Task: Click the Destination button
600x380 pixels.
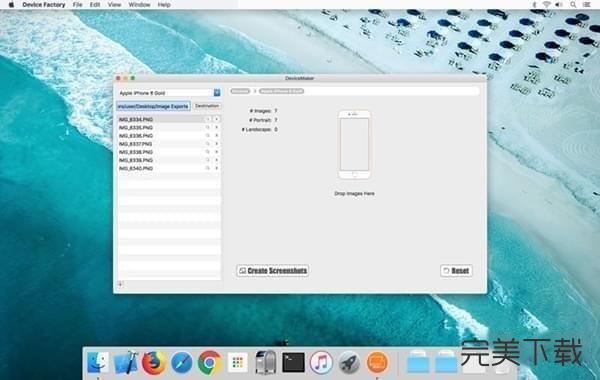Action: 207,106
